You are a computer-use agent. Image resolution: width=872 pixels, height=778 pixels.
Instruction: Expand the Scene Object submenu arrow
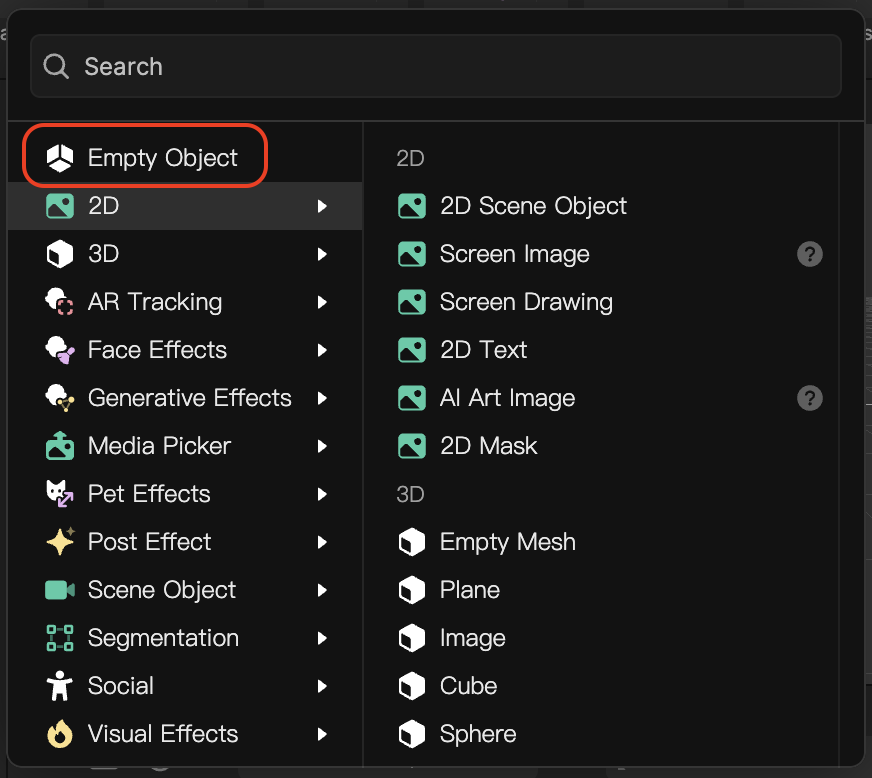321,590
